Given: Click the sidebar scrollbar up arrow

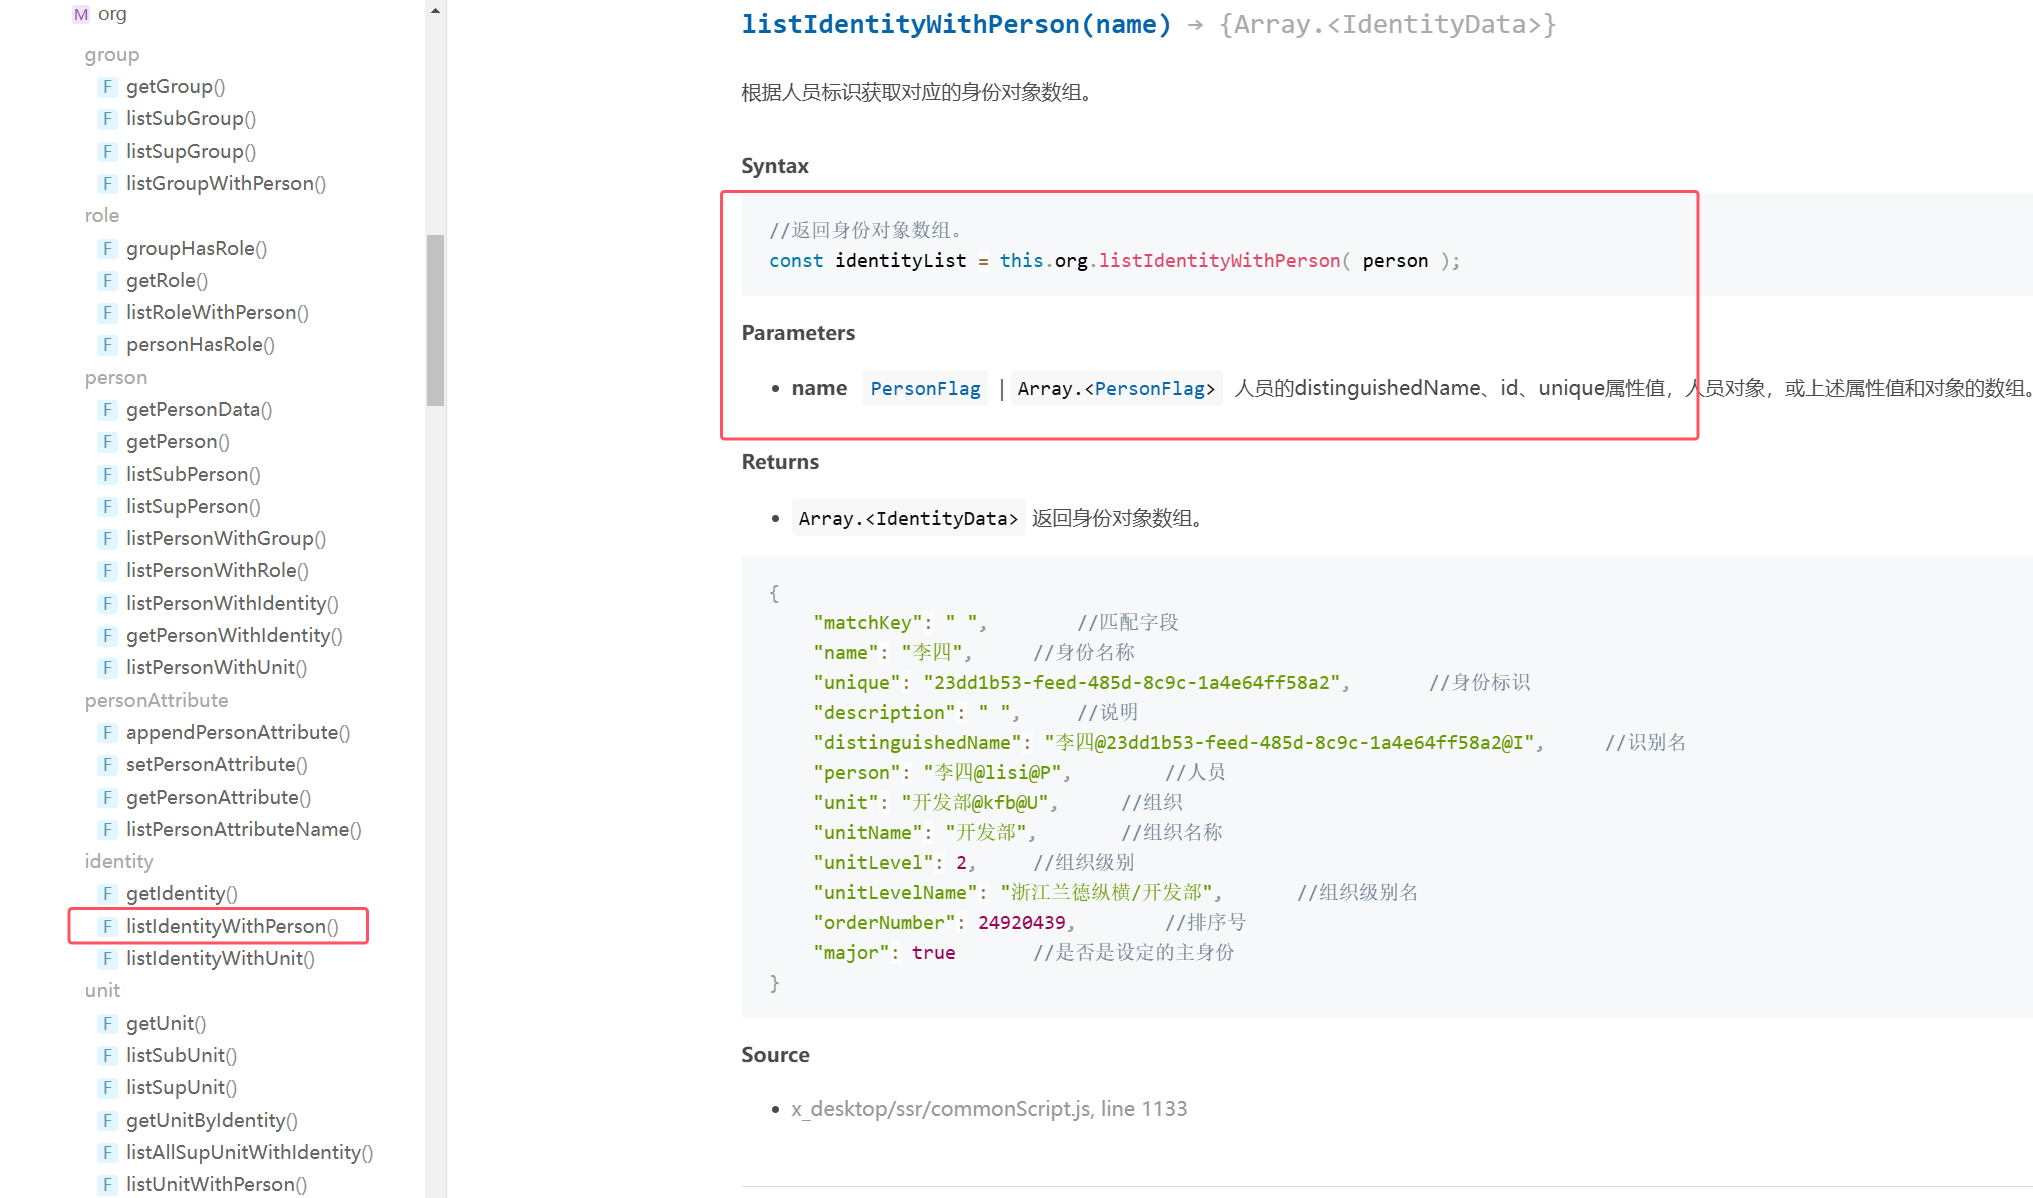Looking at the screenshot, I should pos(435,11).
